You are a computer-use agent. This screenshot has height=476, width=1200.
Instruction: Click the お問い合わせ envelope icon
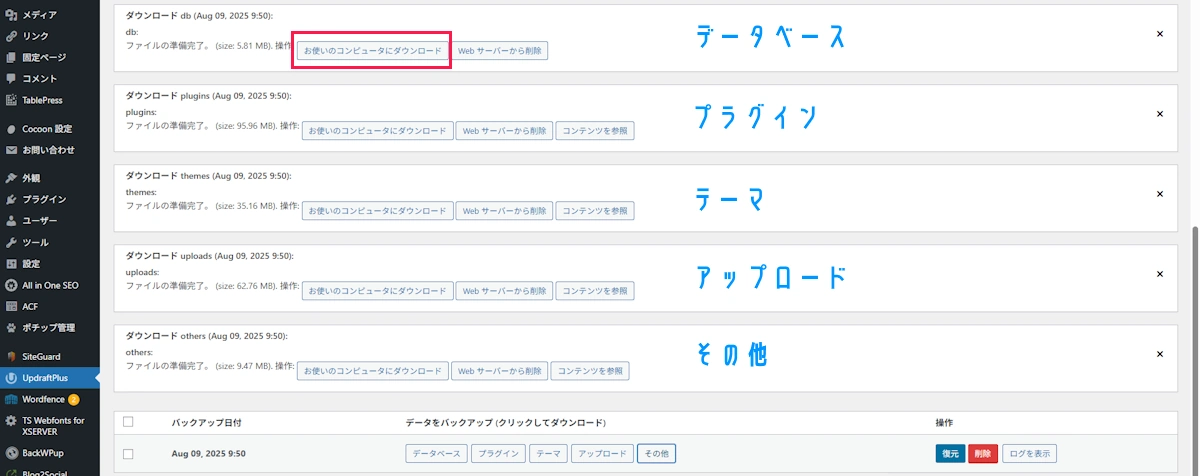point(11,150)
